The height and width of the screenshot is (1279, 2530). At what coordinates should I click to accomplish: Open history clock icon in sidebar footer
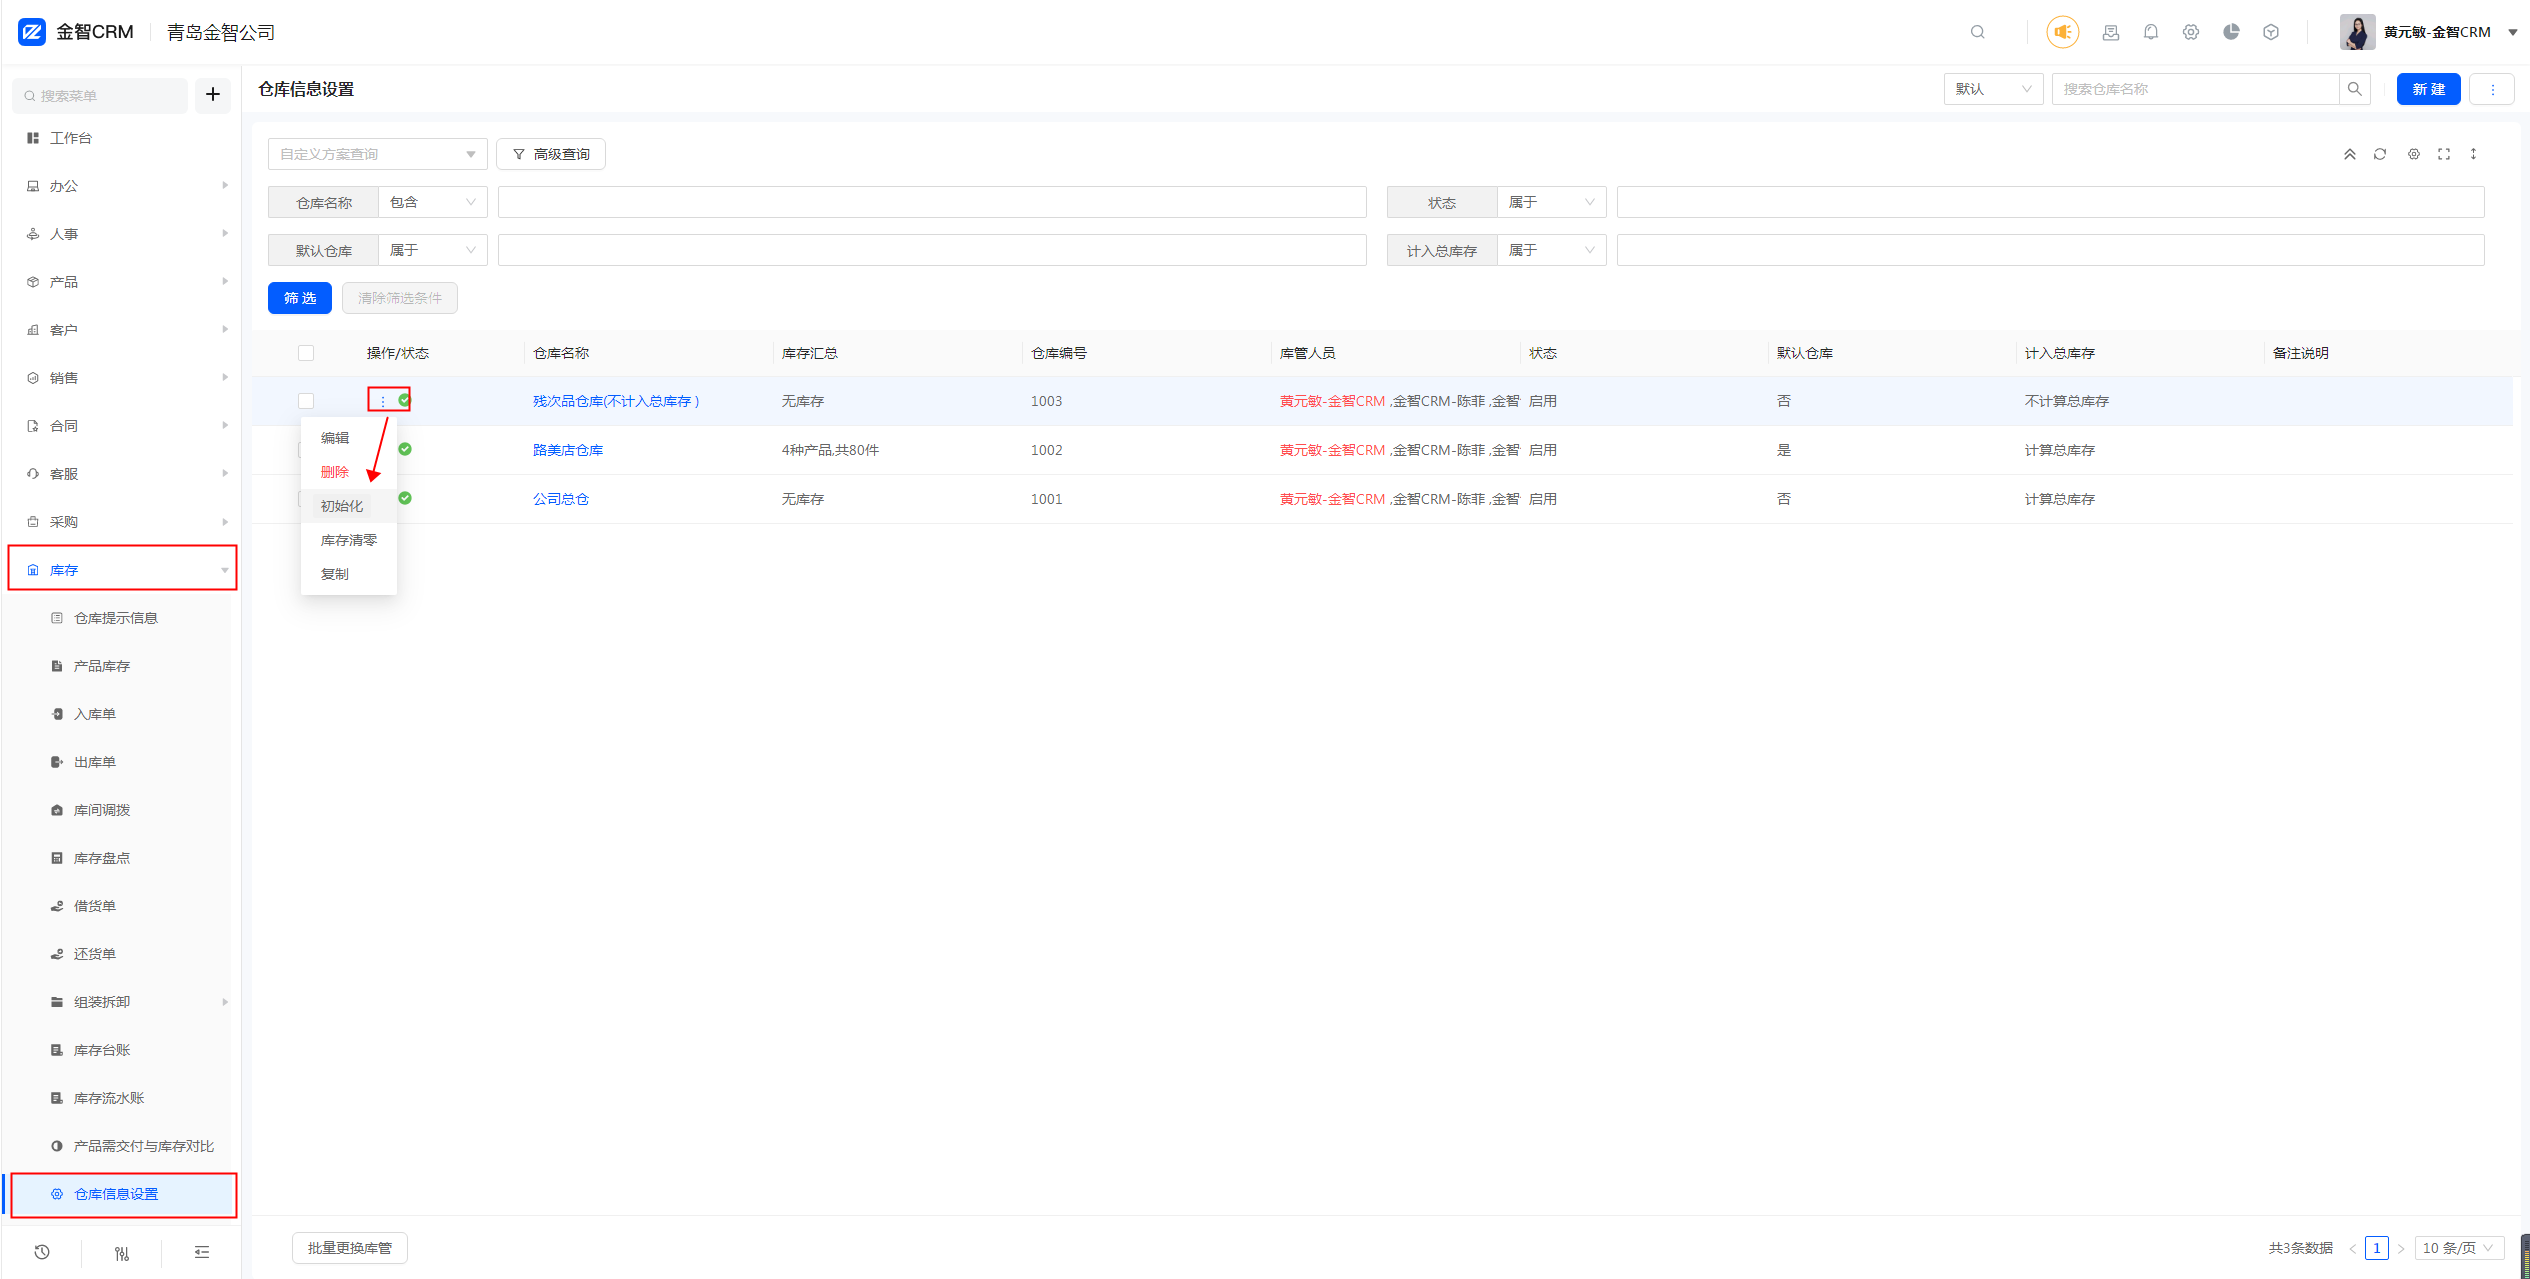42,1252
